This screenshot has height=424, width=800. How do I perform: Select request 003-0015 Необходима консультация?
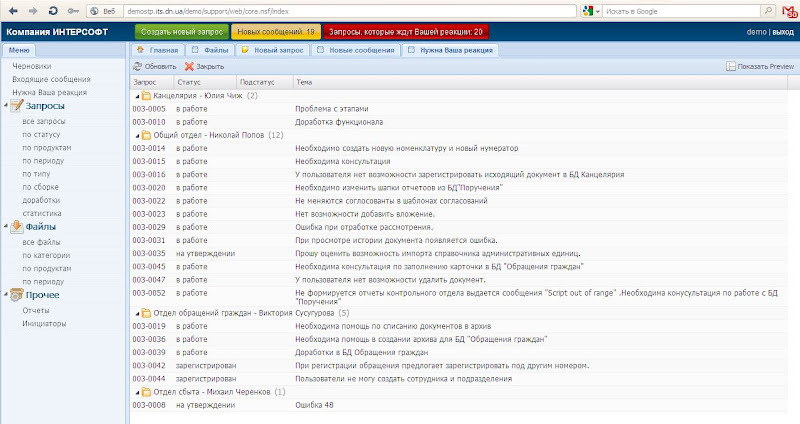pyautogui.click(x=458, y=161)
